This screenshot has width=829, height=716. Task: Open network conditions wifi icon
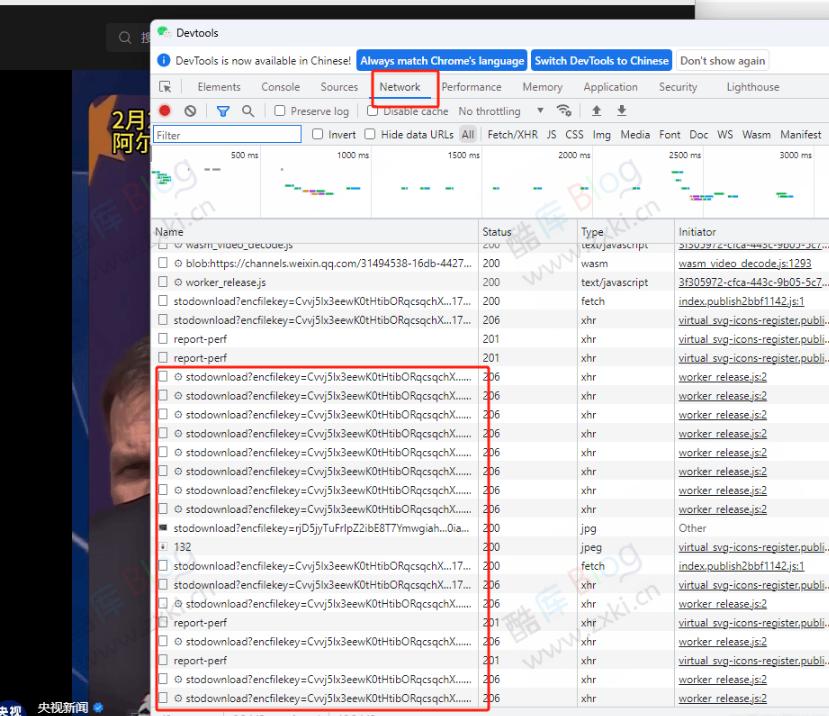[x=565, y=111]
